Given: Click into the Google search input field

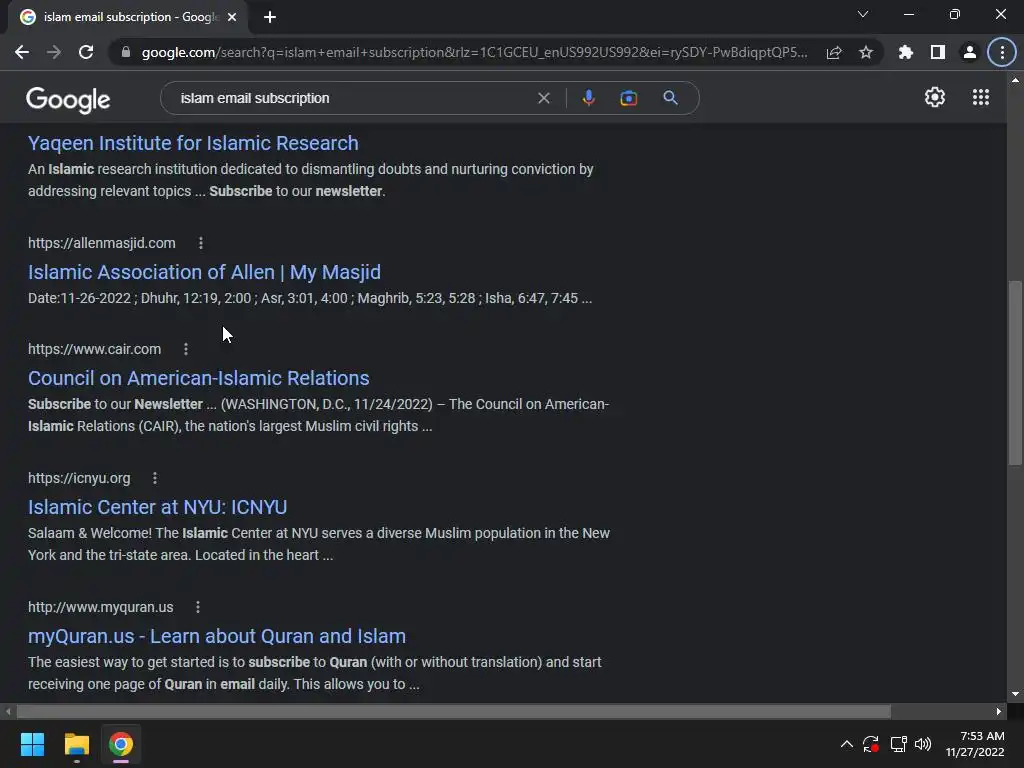Looking at the screenshot, I should (353, 98).
